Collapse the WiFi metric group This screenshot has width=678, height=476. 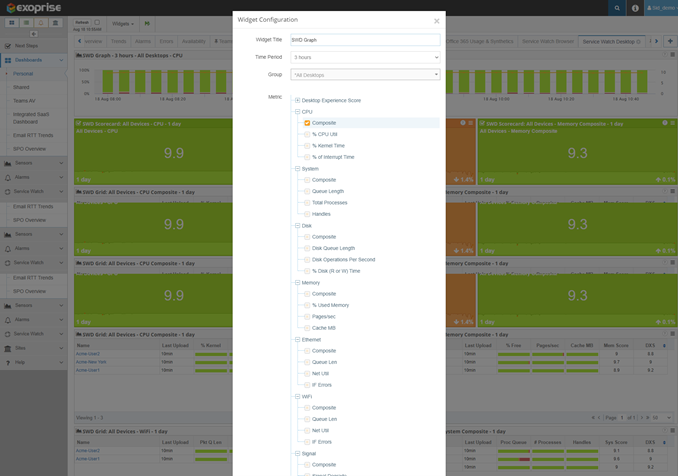297,396
